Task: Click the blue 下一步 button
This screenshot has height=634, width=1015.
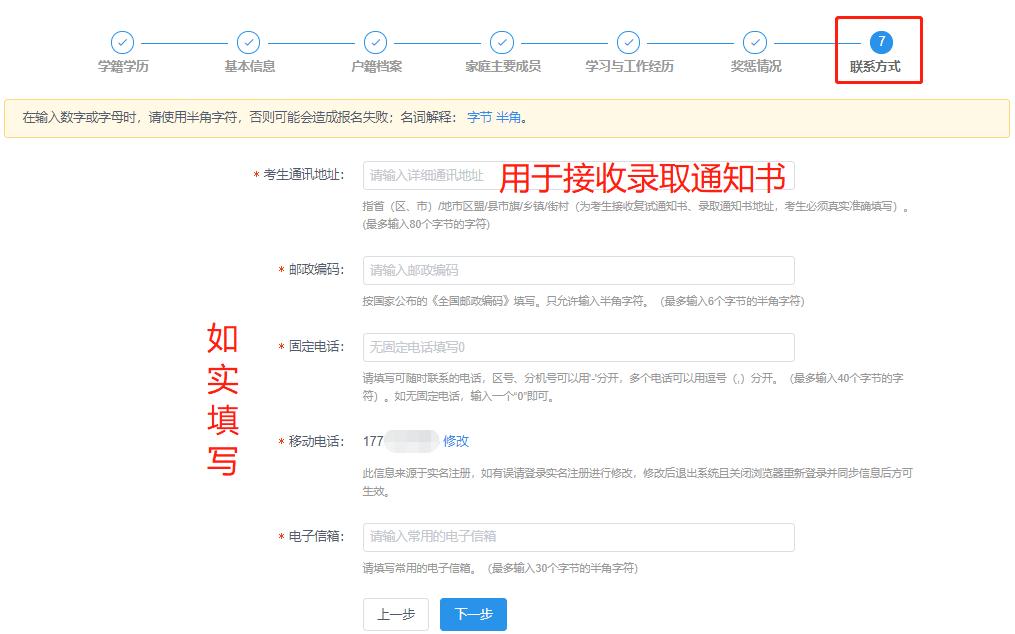Action: (x=472, y=614)
